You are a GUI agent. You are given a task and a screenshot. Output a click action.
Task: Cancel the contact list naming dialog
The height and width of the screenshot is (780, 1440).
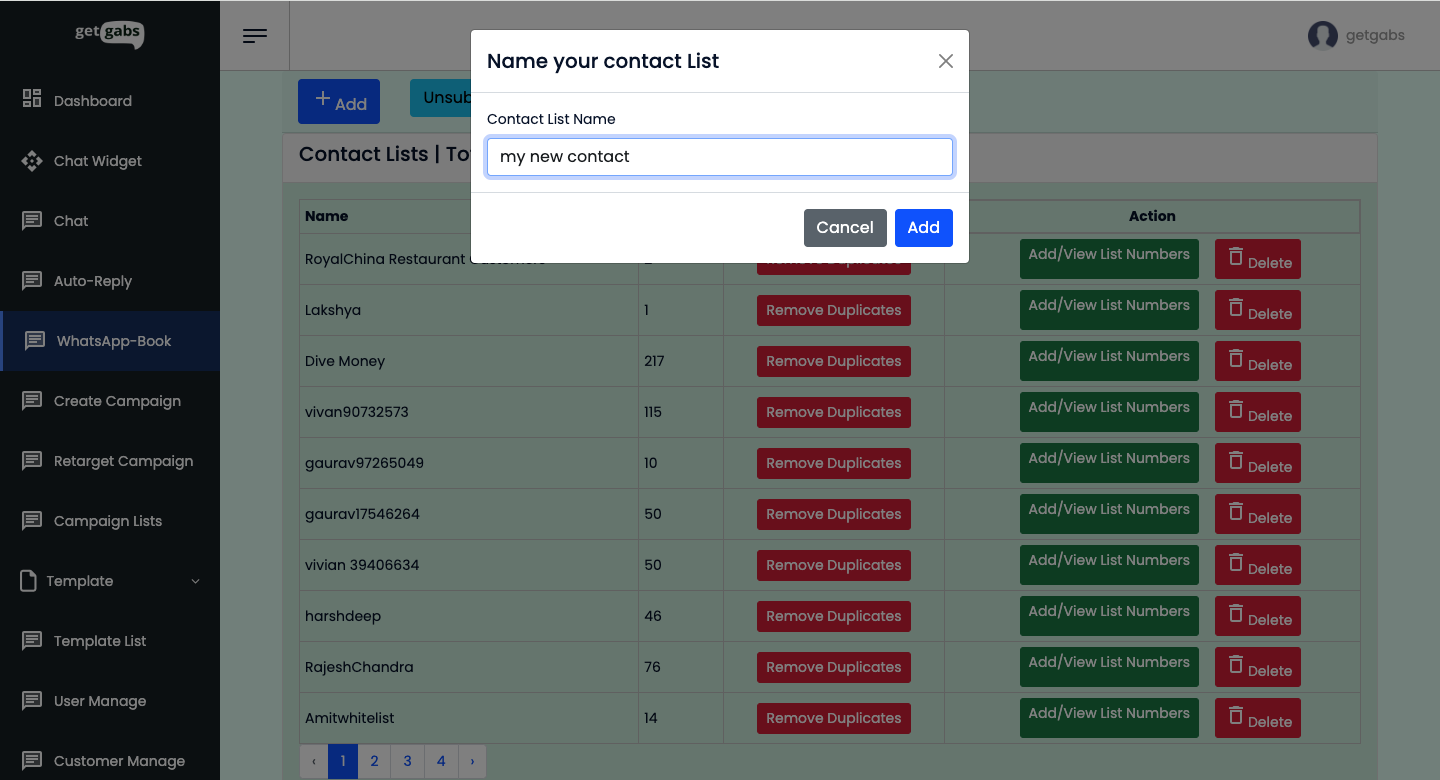(845, 228)
